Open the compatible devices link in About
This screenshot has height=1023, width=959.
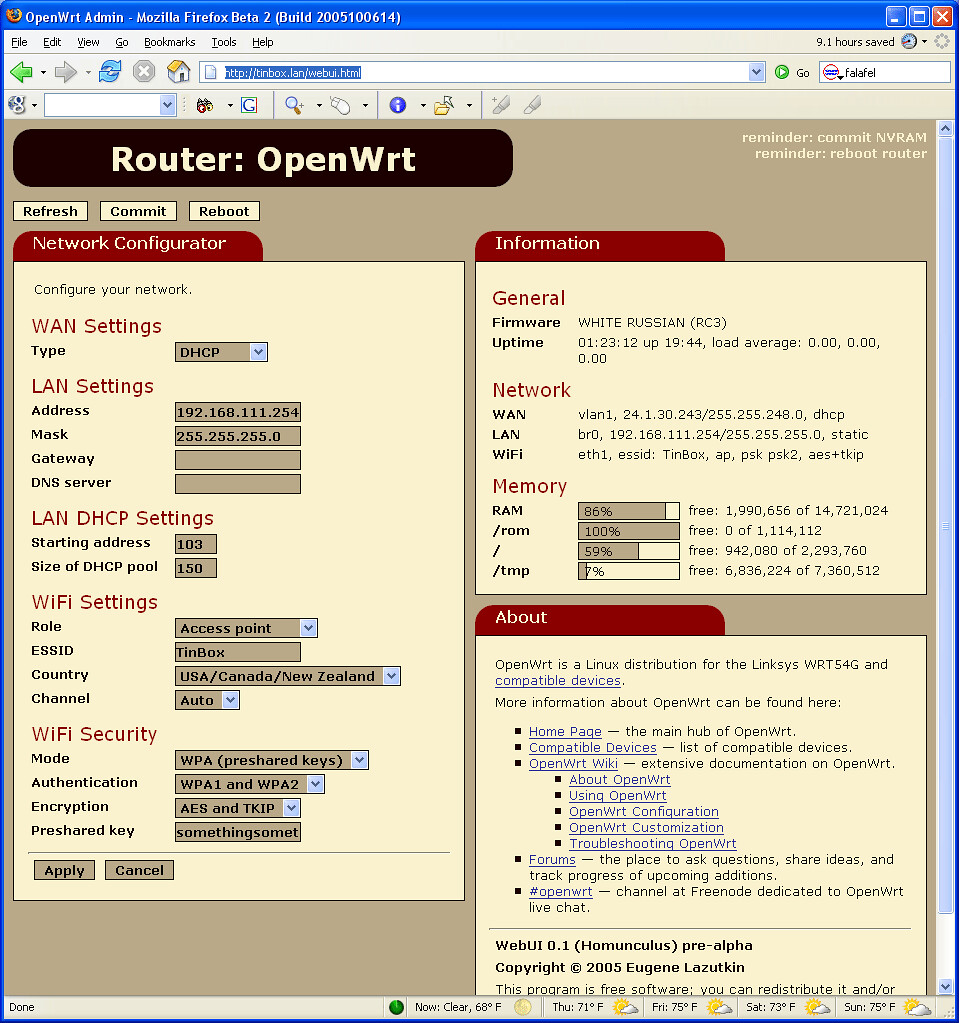pos(558,680)
